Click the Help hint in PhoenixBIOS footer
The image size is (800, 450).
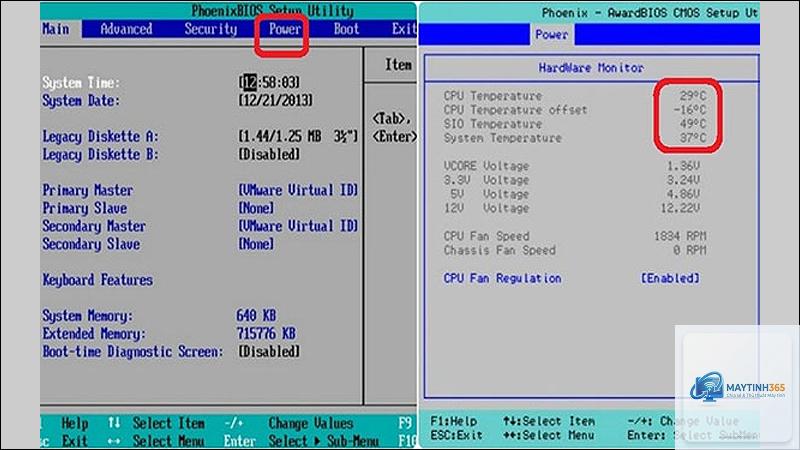74,423
